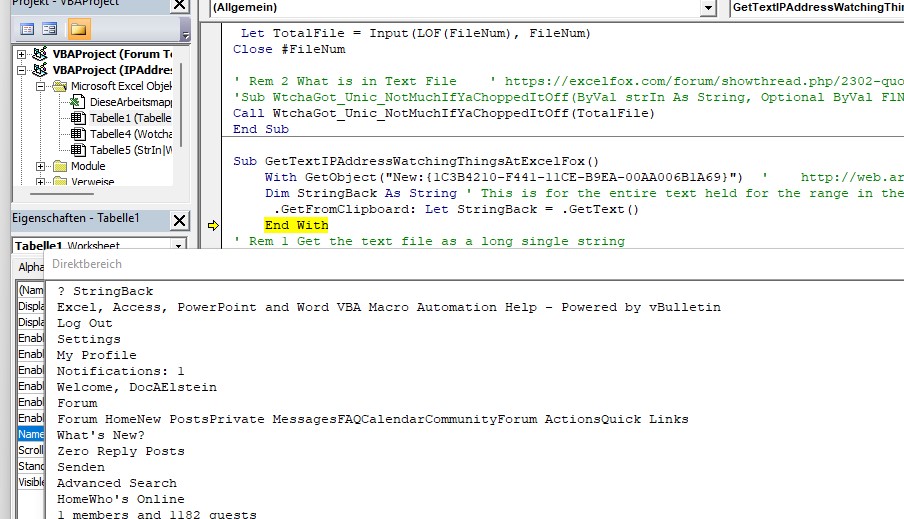
Task: Select the ScrollArea property row
Action: pyautogui.click(x=31, y=450)
